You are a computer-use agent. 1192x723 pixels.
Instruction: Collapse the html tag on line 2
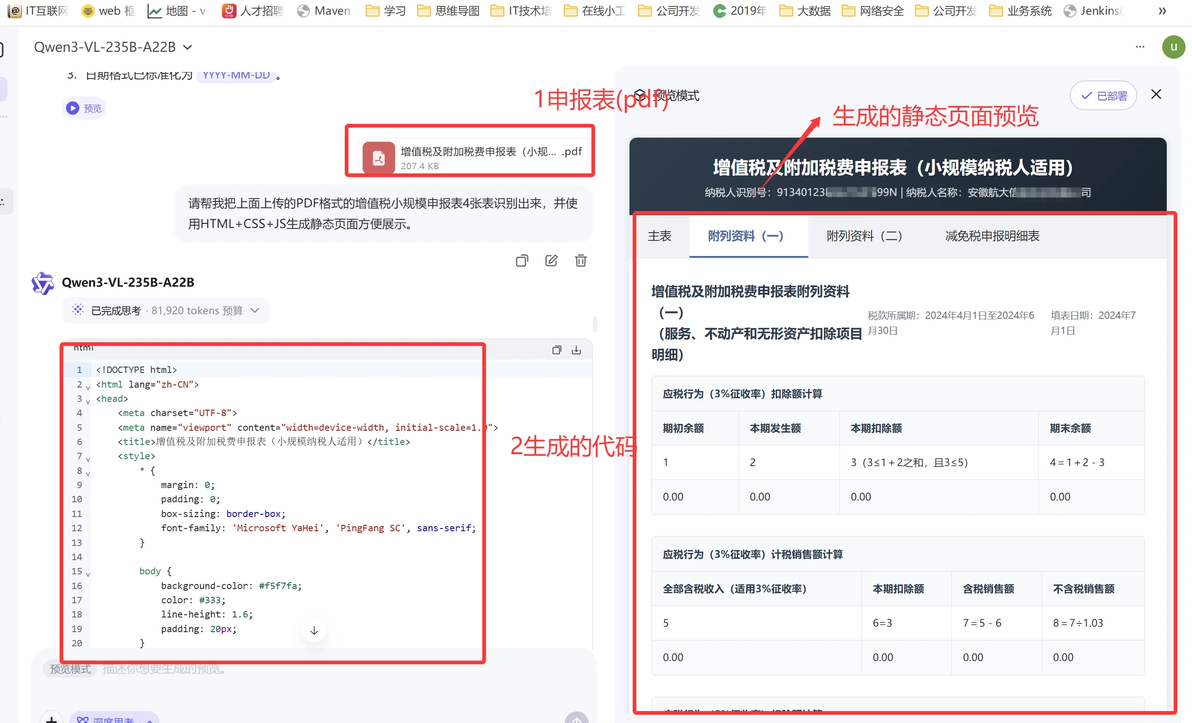coord(88,386)
